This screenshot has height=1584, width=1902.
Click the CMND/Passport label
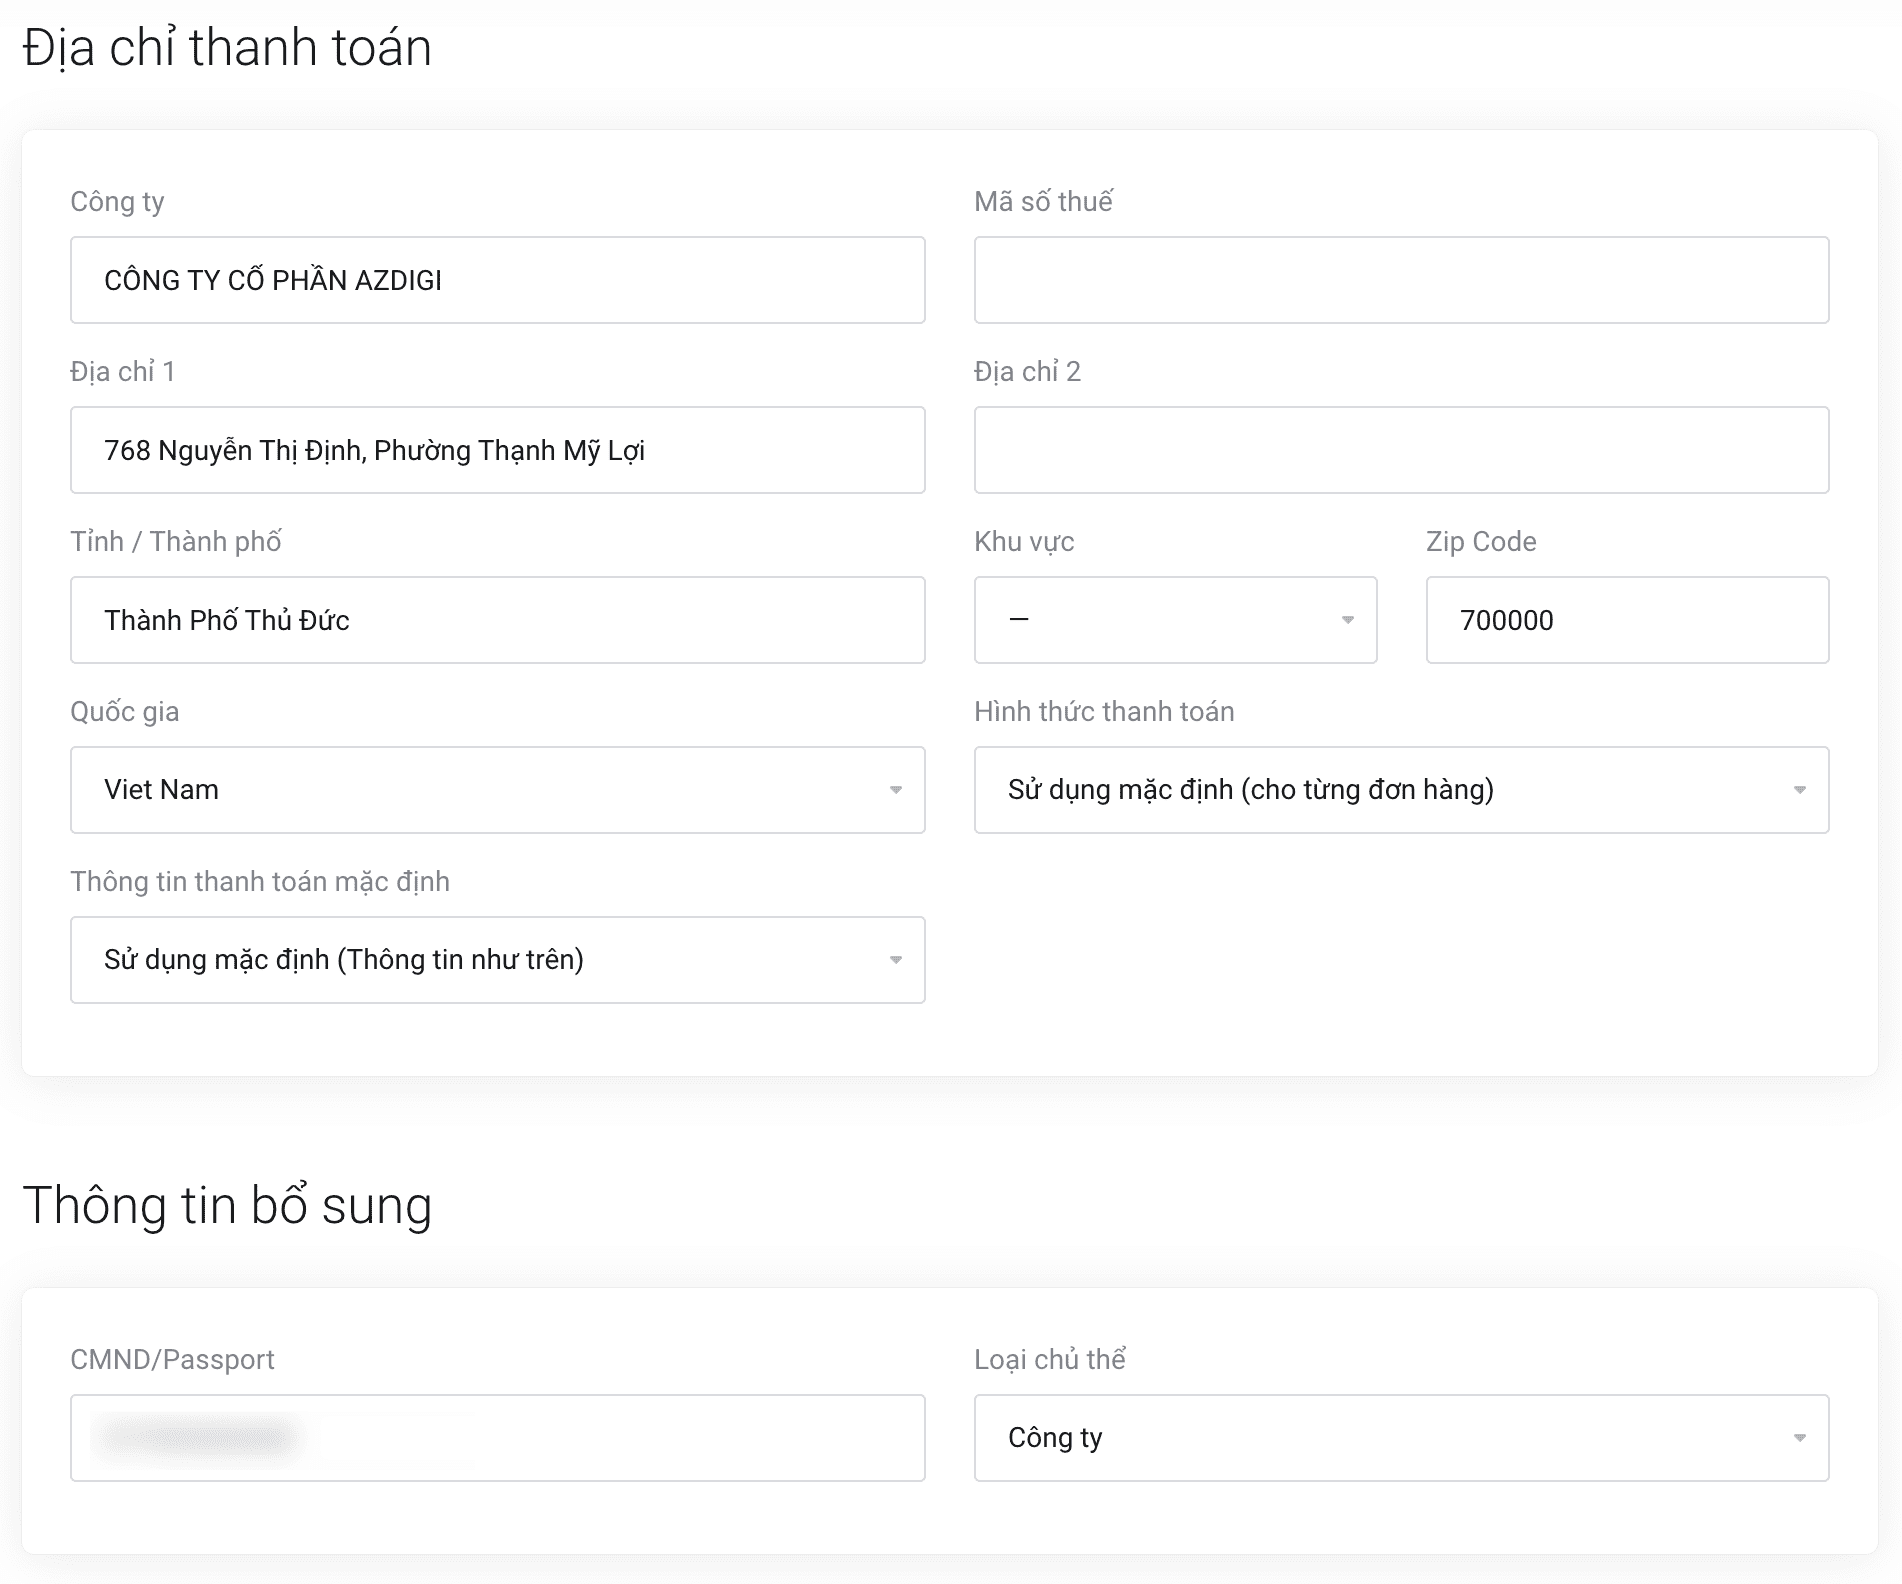pos(172,1360)
